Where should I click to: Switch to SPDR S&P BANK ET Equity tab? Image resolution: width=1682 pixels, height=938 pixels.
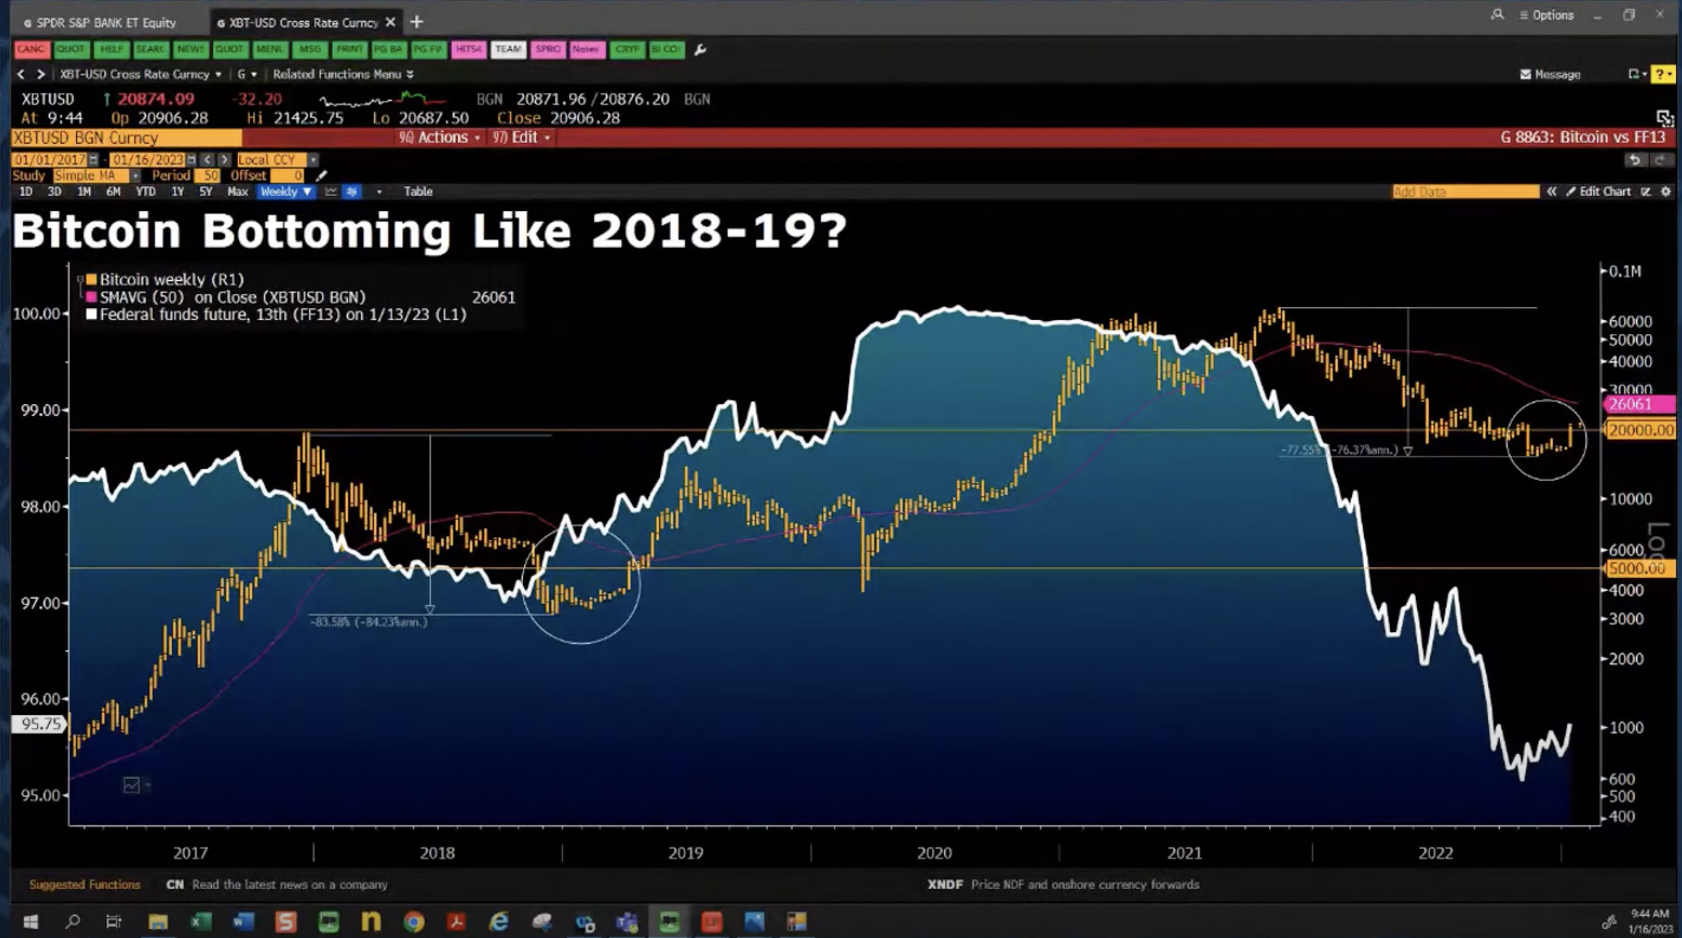[x=100, y=22]
